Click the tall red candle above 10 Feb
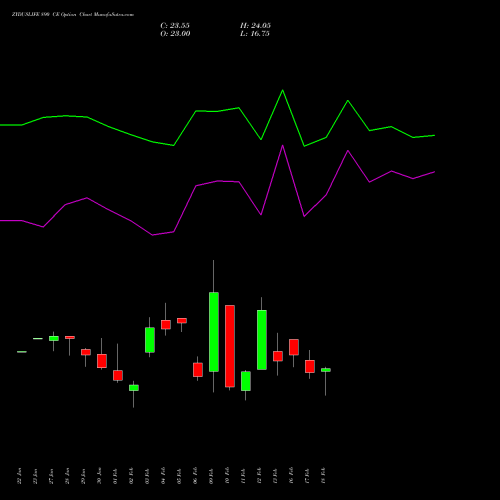The width and height of the screenshot is (500, 500). (x=230, y=346)
